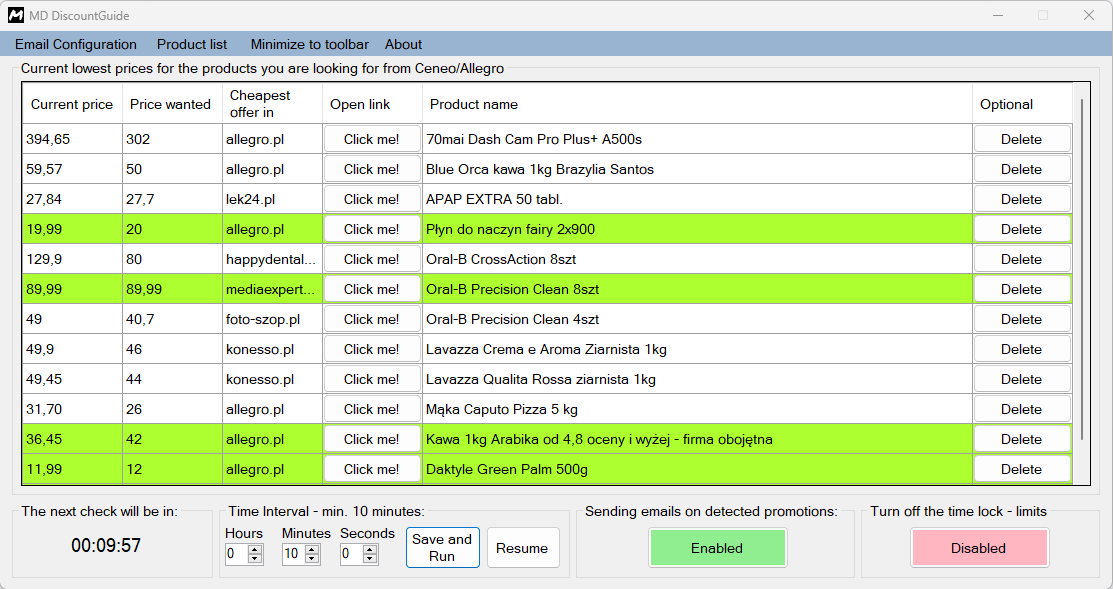Click the Price wanted column header
The image size is (1113, 589).
172,104
